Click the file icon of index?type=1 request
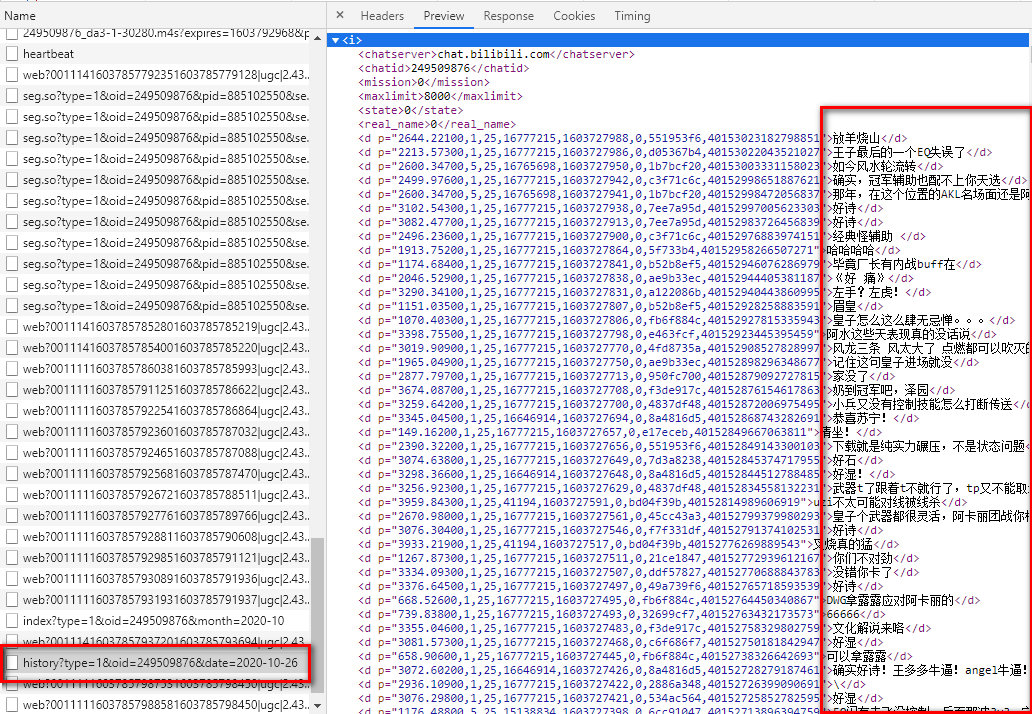1032x714 pixels. click(12, 621)
